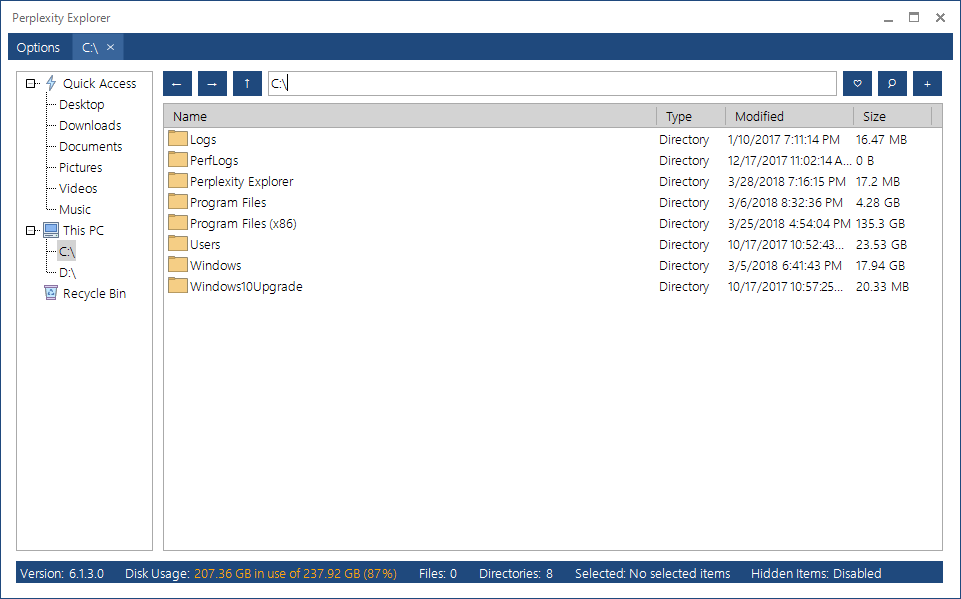
Task: Select the Perplexity Explorer folder name
Action: tap(241, 181)
